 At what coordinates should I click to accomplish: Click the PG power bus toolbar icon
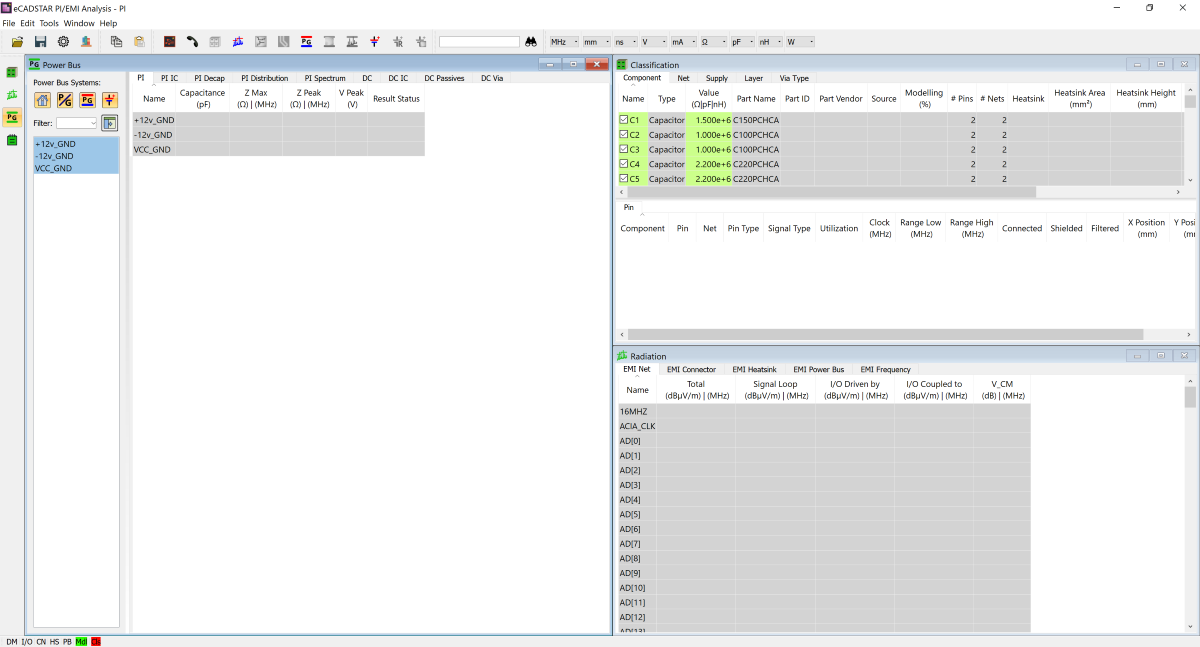click(x=306, y=42)
